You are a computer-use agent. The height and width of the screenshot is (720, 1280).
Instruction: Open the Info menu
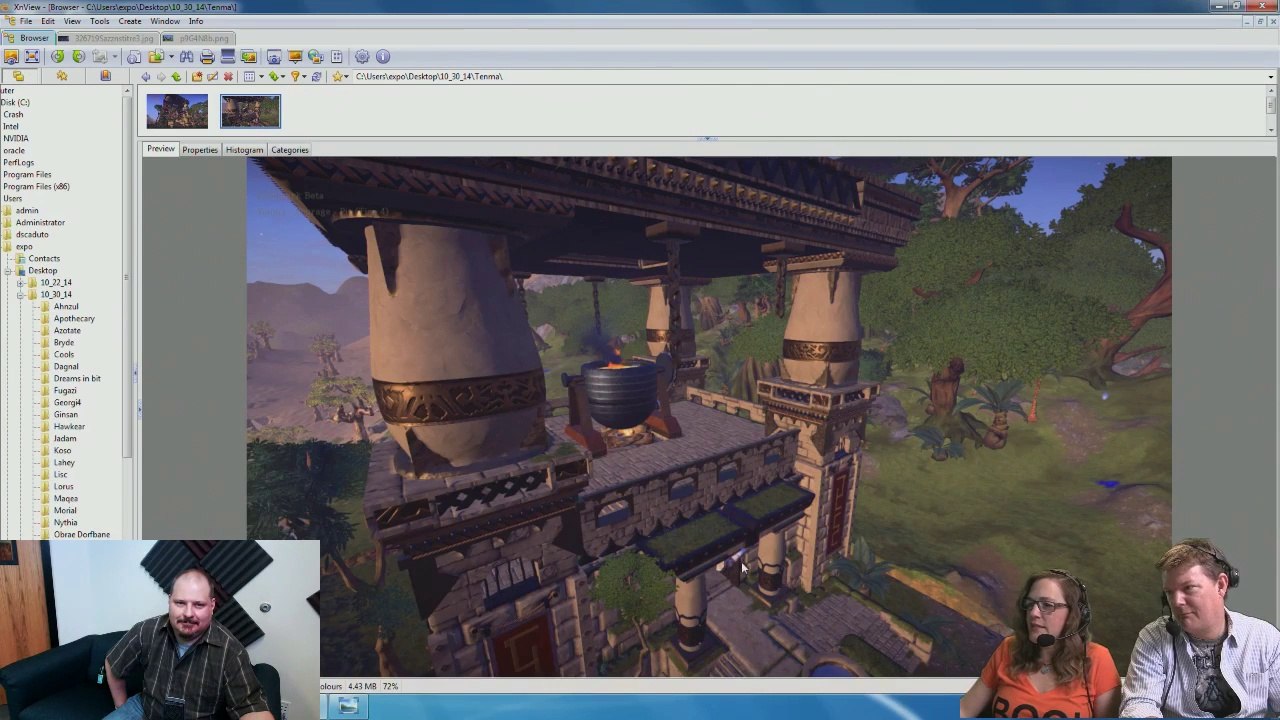(x=196, y=21)
